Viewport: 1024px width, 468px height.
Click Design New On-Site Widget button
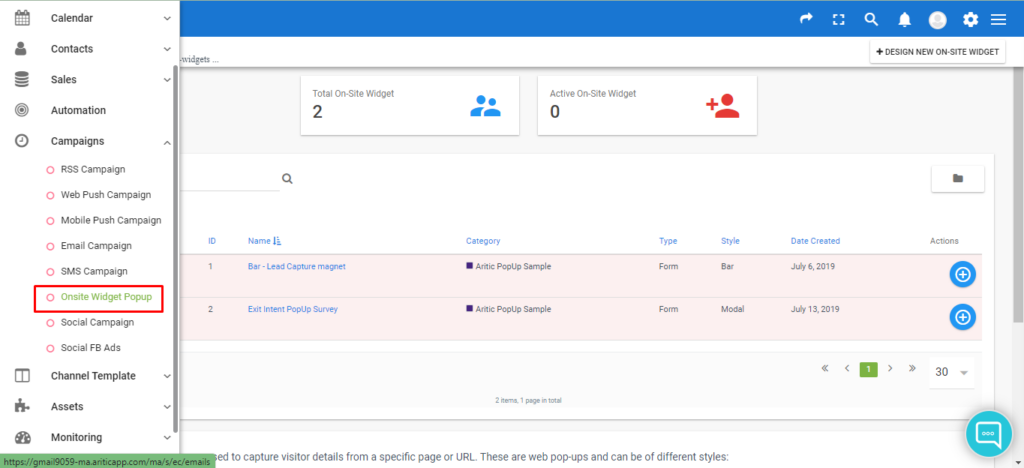point(937,52)
